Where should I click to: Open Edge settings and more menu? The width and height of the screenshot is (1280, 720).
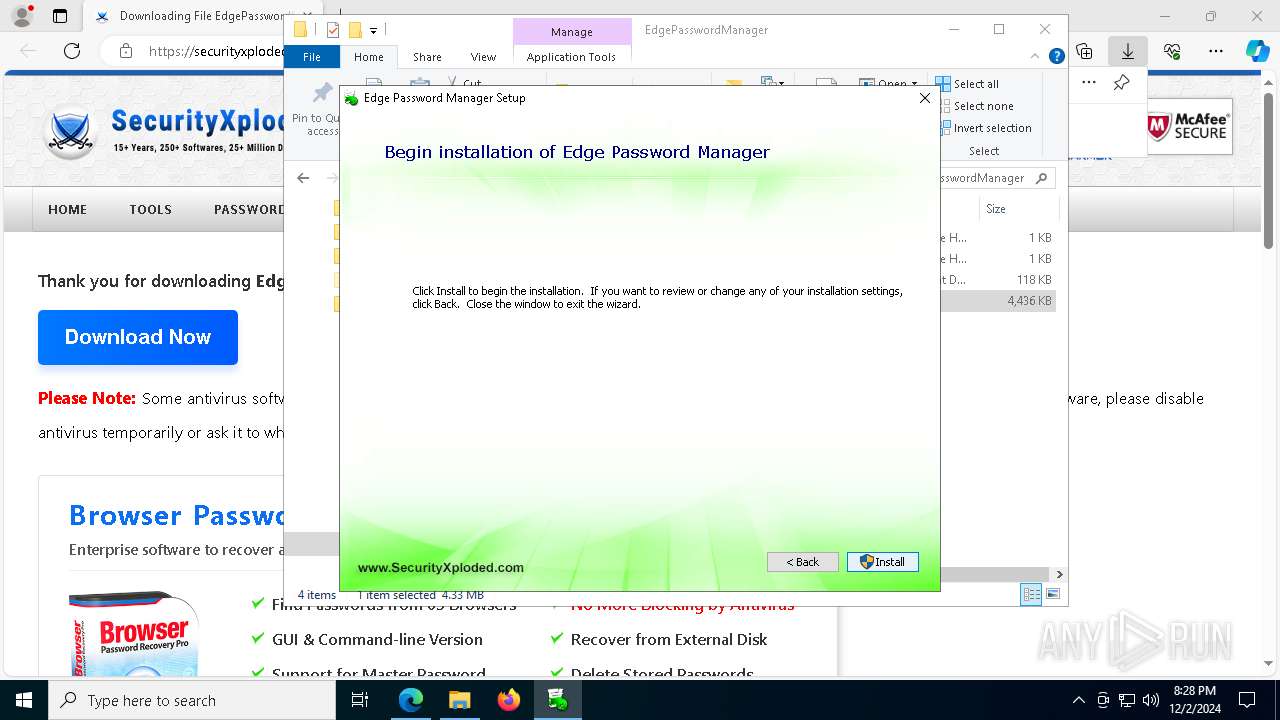tap(1216, 51)
